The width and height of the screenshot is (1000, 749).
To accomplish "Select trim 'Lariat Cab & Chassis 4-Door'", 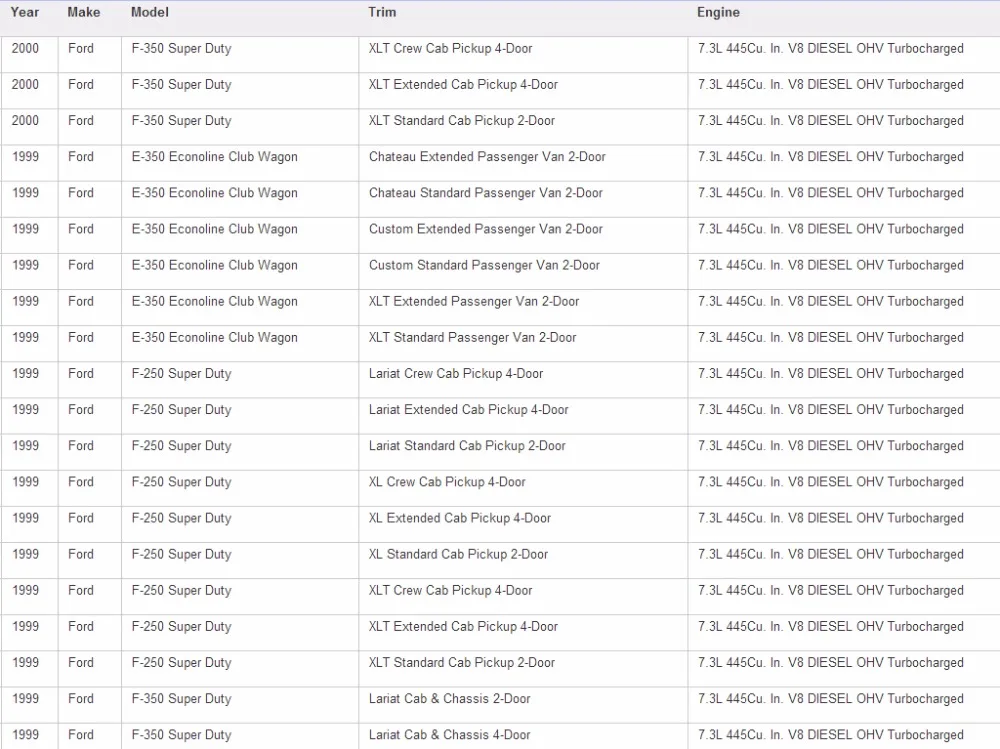I will pos(450,735).
